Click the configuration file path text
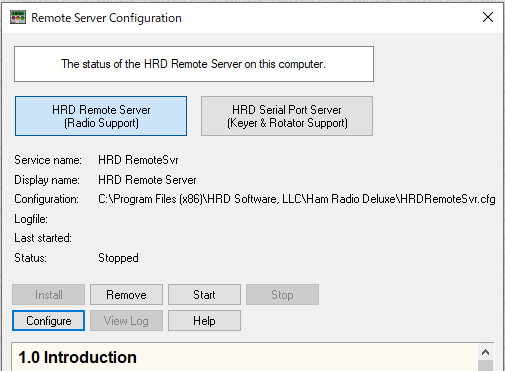This screenshot has height=371, width=505. pyautogui.click(x=297, y=199)
